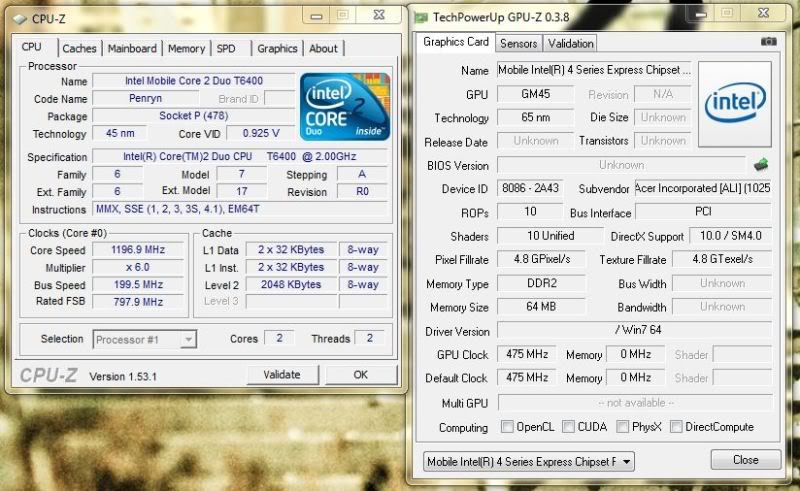Click the Multiplier value x 6.0
Screen dimensions: 800x491
pos(138,267)
